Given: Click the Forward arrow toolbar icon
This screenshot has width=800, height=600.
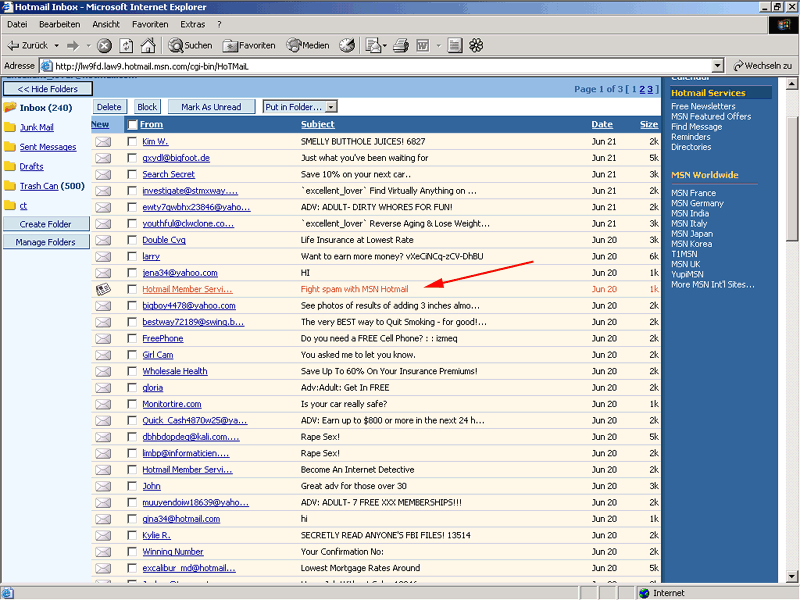Looking at the screenshot, I should click(x=73, y=45).
